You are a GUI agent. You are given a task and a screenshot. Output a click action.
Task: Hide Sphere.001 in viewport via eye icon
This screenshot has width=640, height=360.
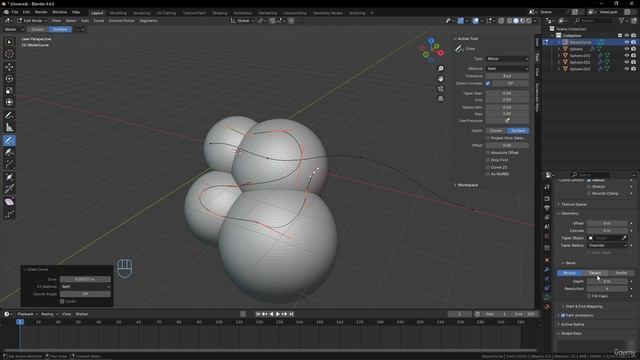(627, 56)
